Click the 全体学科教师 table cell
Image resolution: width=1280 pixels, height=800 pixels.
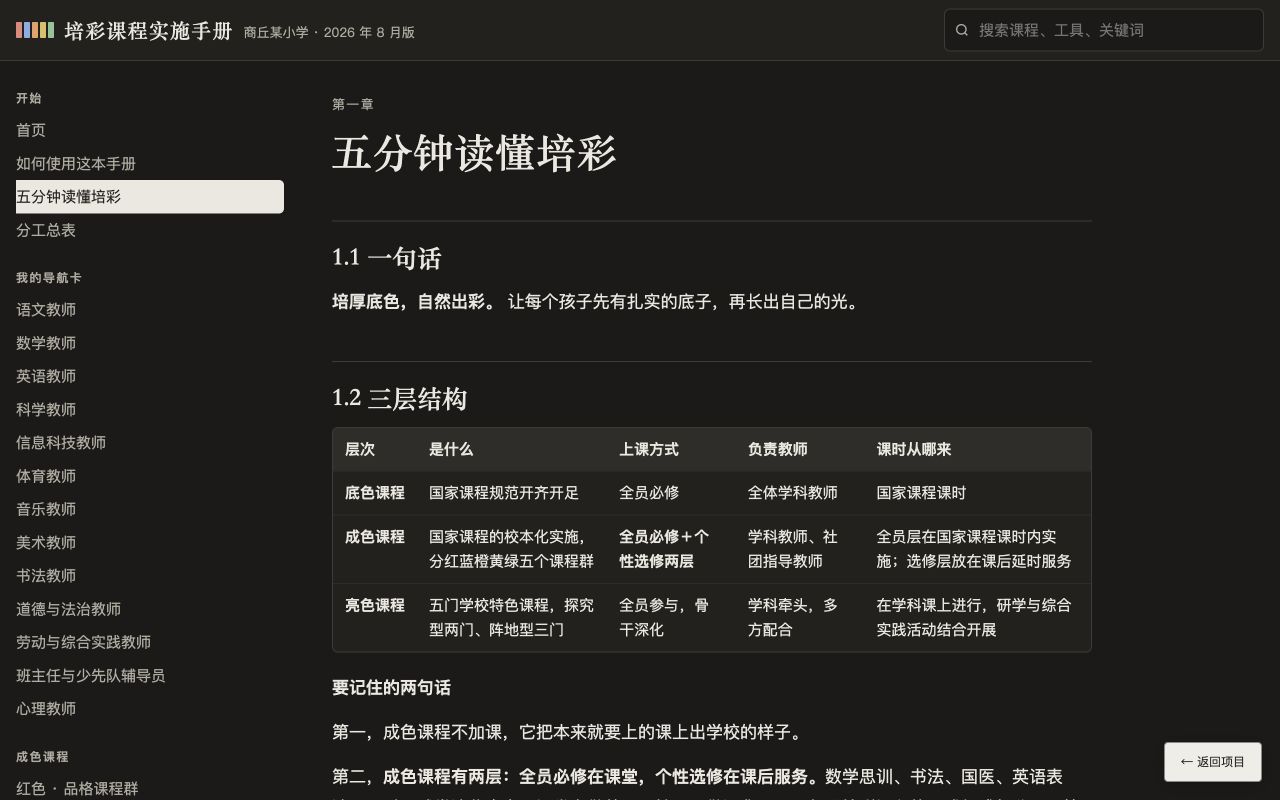[793, 492]
